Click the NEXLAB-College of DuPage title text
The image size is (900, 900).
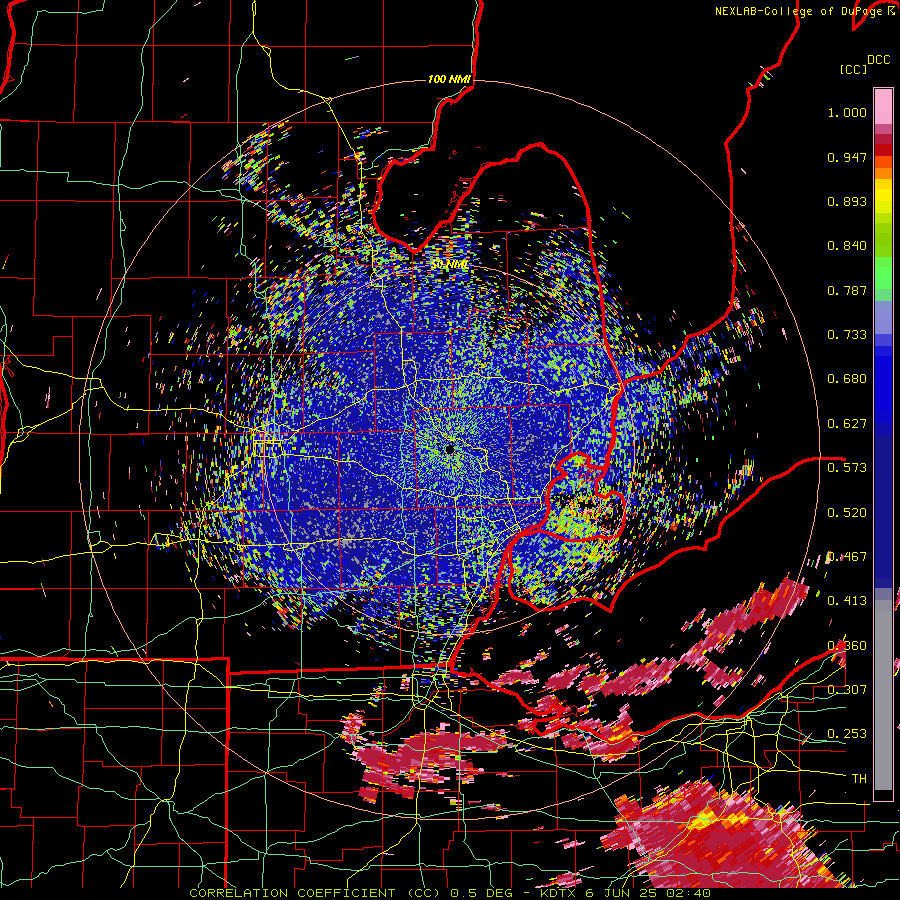pos(798,11)
